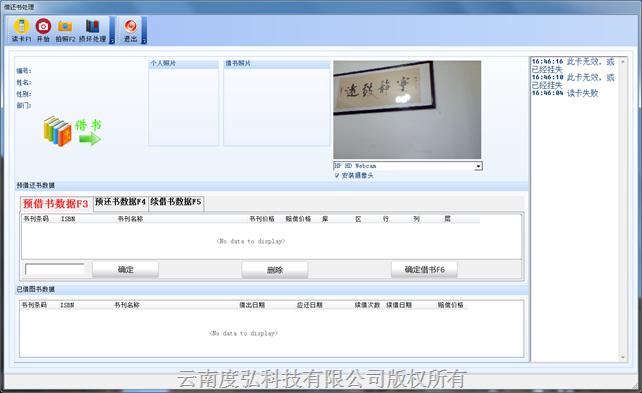This screenshot has width=642, height=393.
Task: Switch to the 续借书数据F5 tab
Action: (176, 202)
